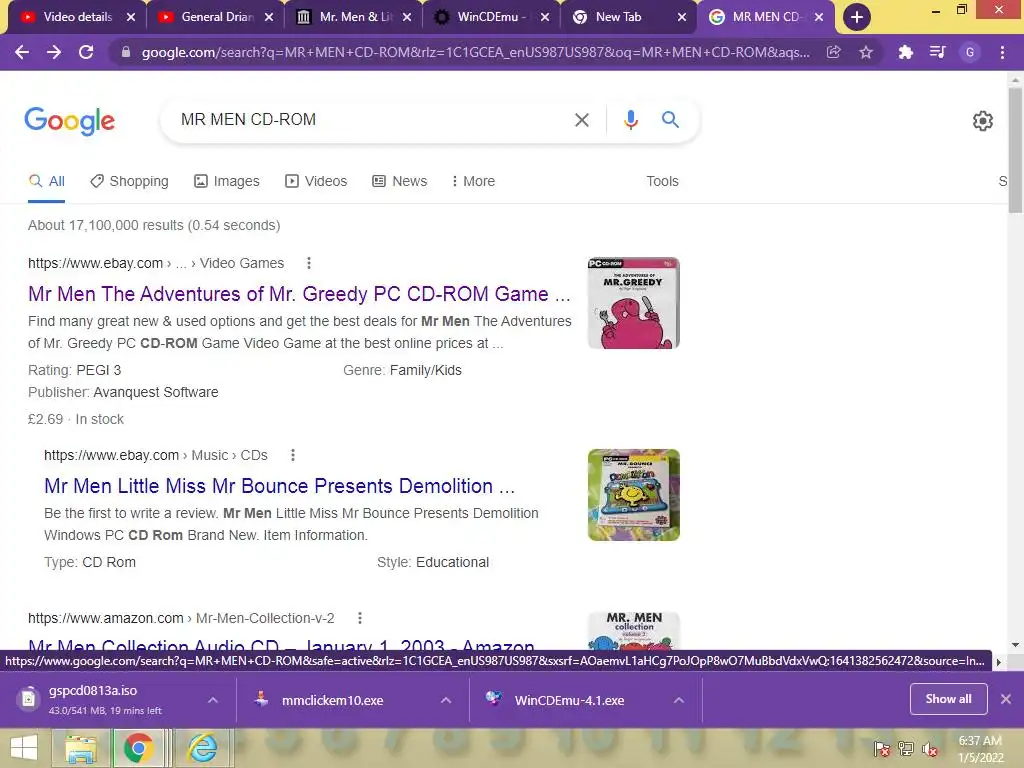Expand options for gspcd0813a.iso download

(x=213, y=700)
